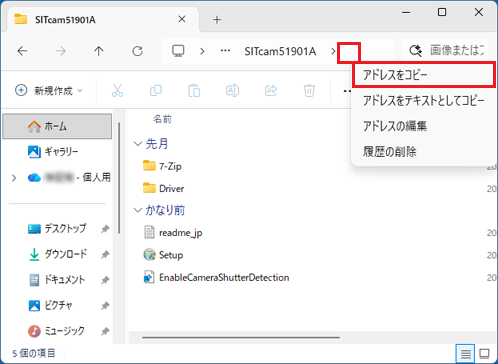Click SITcam51901A in the address bar

coord(280,51)
